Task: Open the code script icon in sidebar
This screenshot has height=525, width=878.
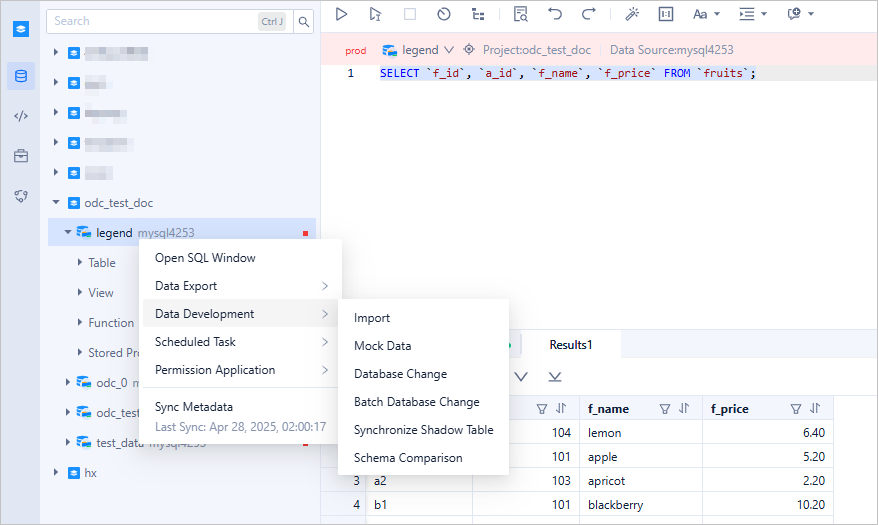Action: coord(21,116)
